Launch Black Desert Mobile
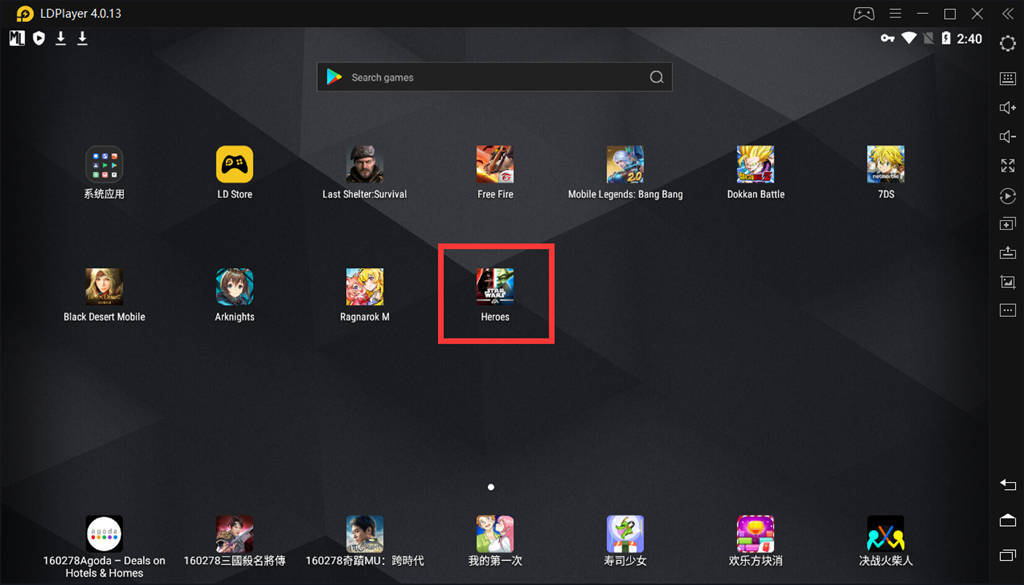The width and height of the screenshot is (1024, 585). tap(104, 287)
